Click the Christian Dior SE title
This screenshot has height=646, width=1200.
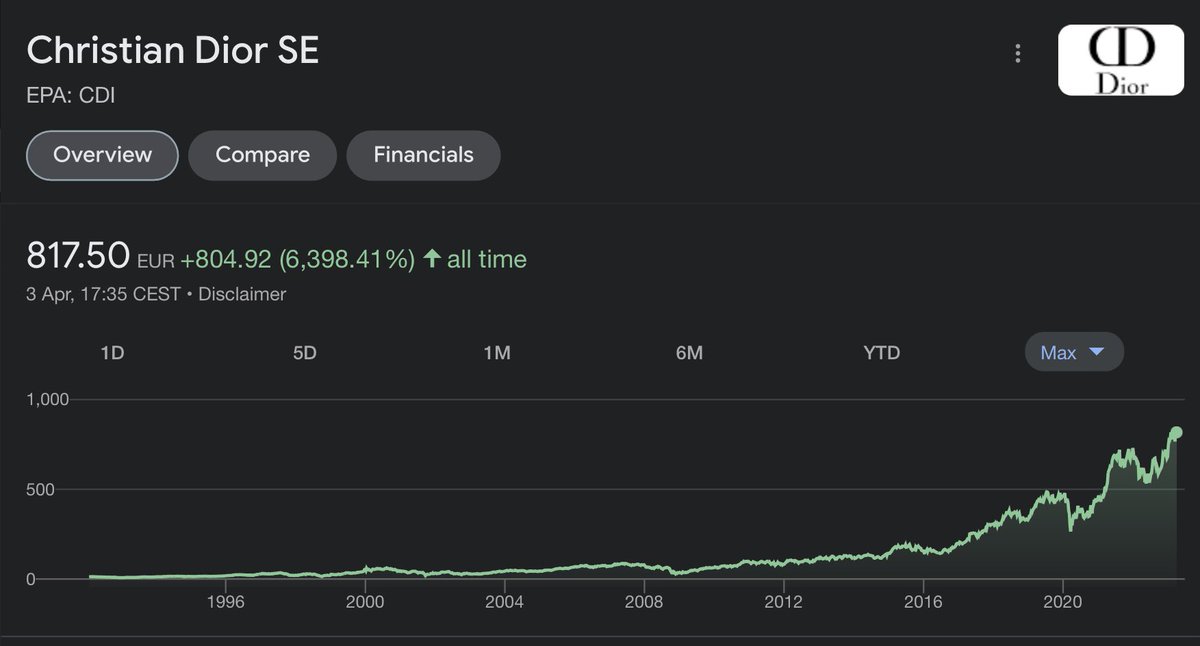pyautogui.click(x=173, y=50)
